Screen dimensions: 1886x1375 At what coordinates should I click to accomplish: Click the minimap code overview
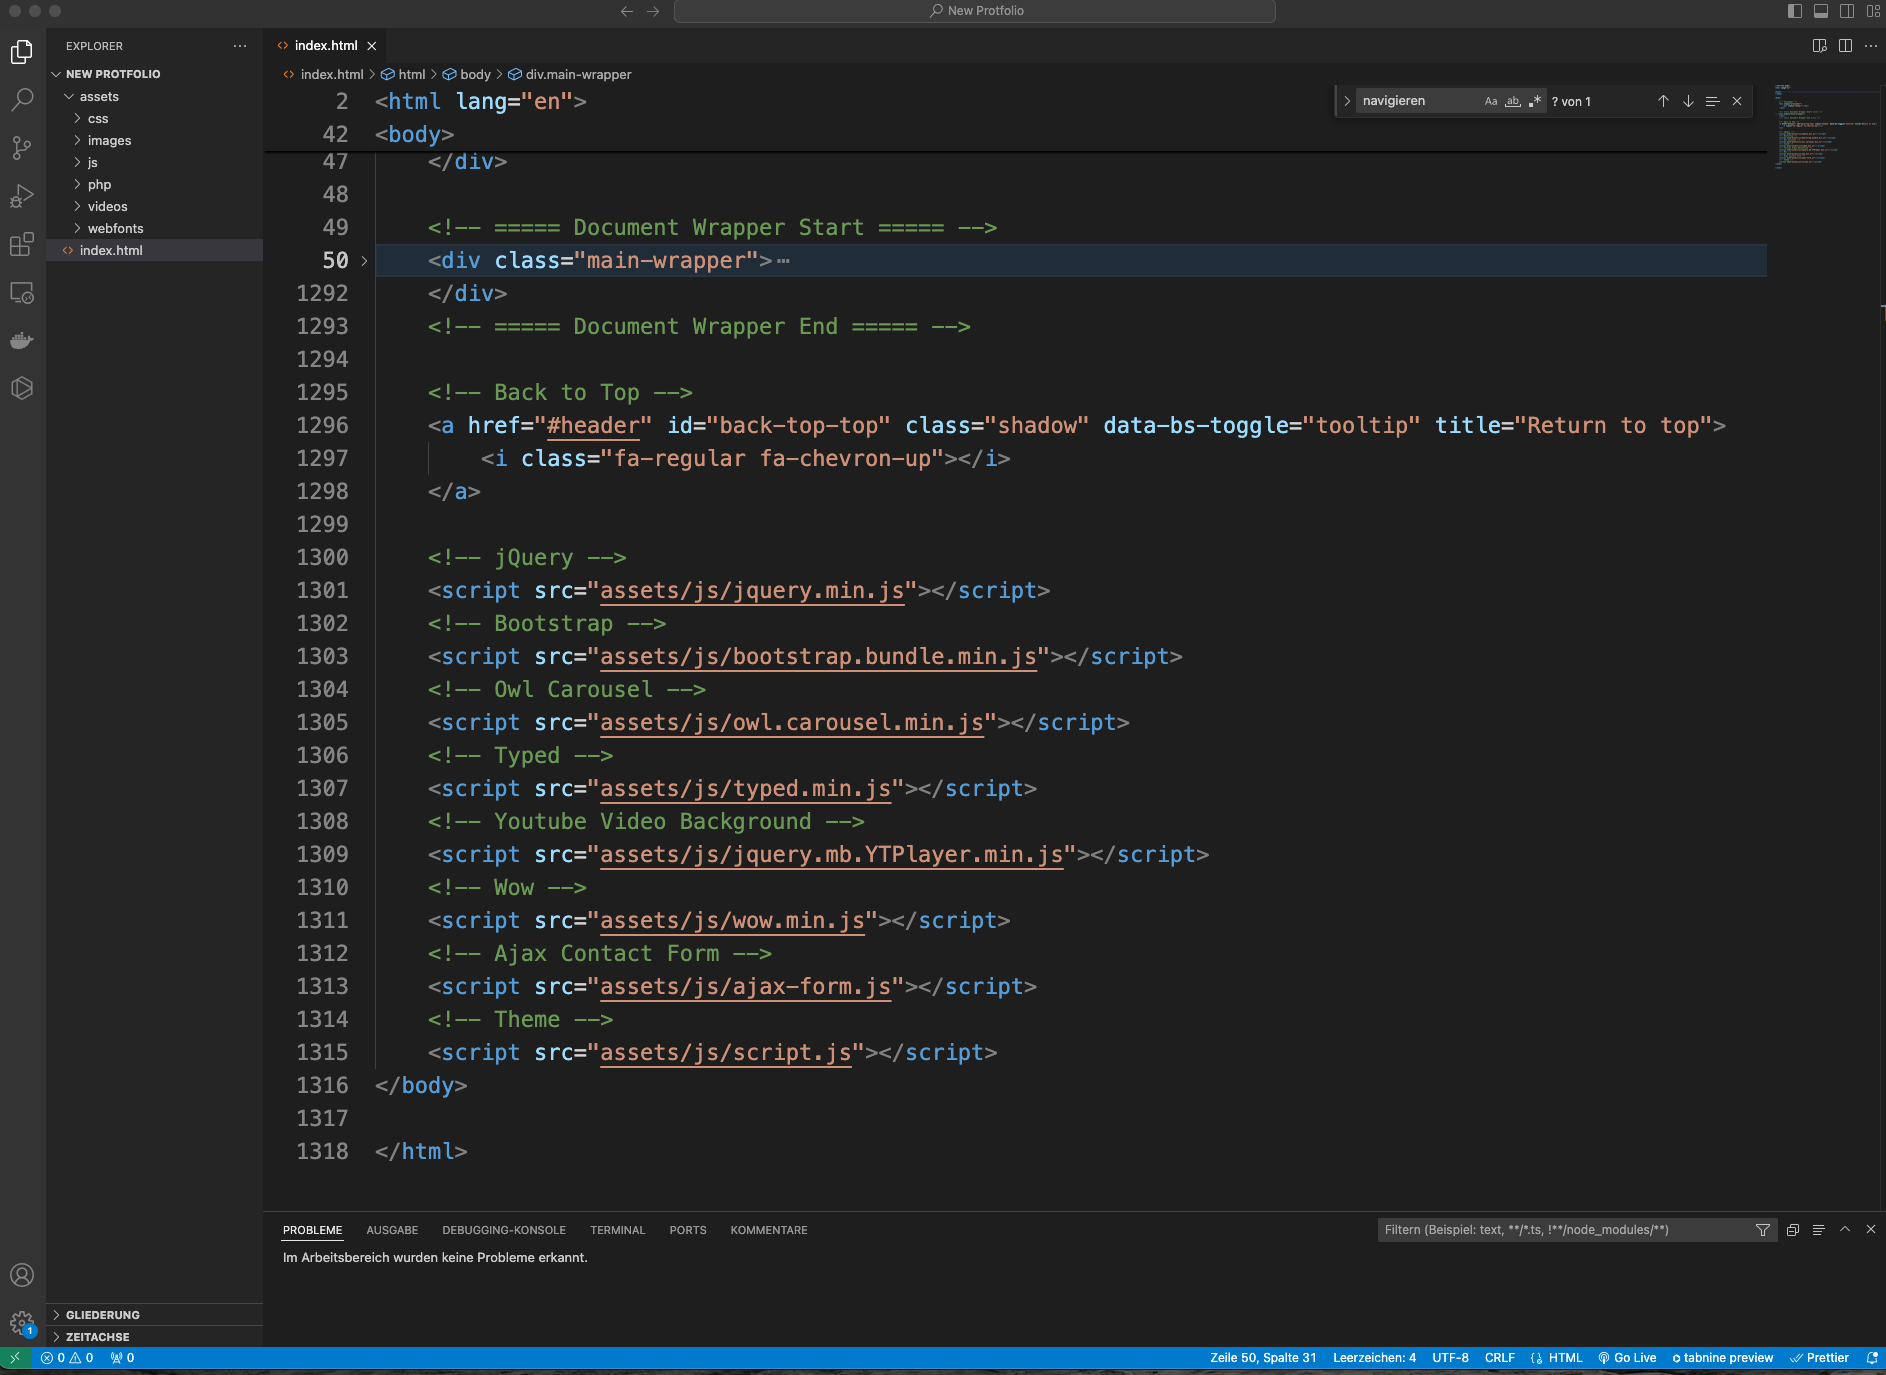point(1824,126)
